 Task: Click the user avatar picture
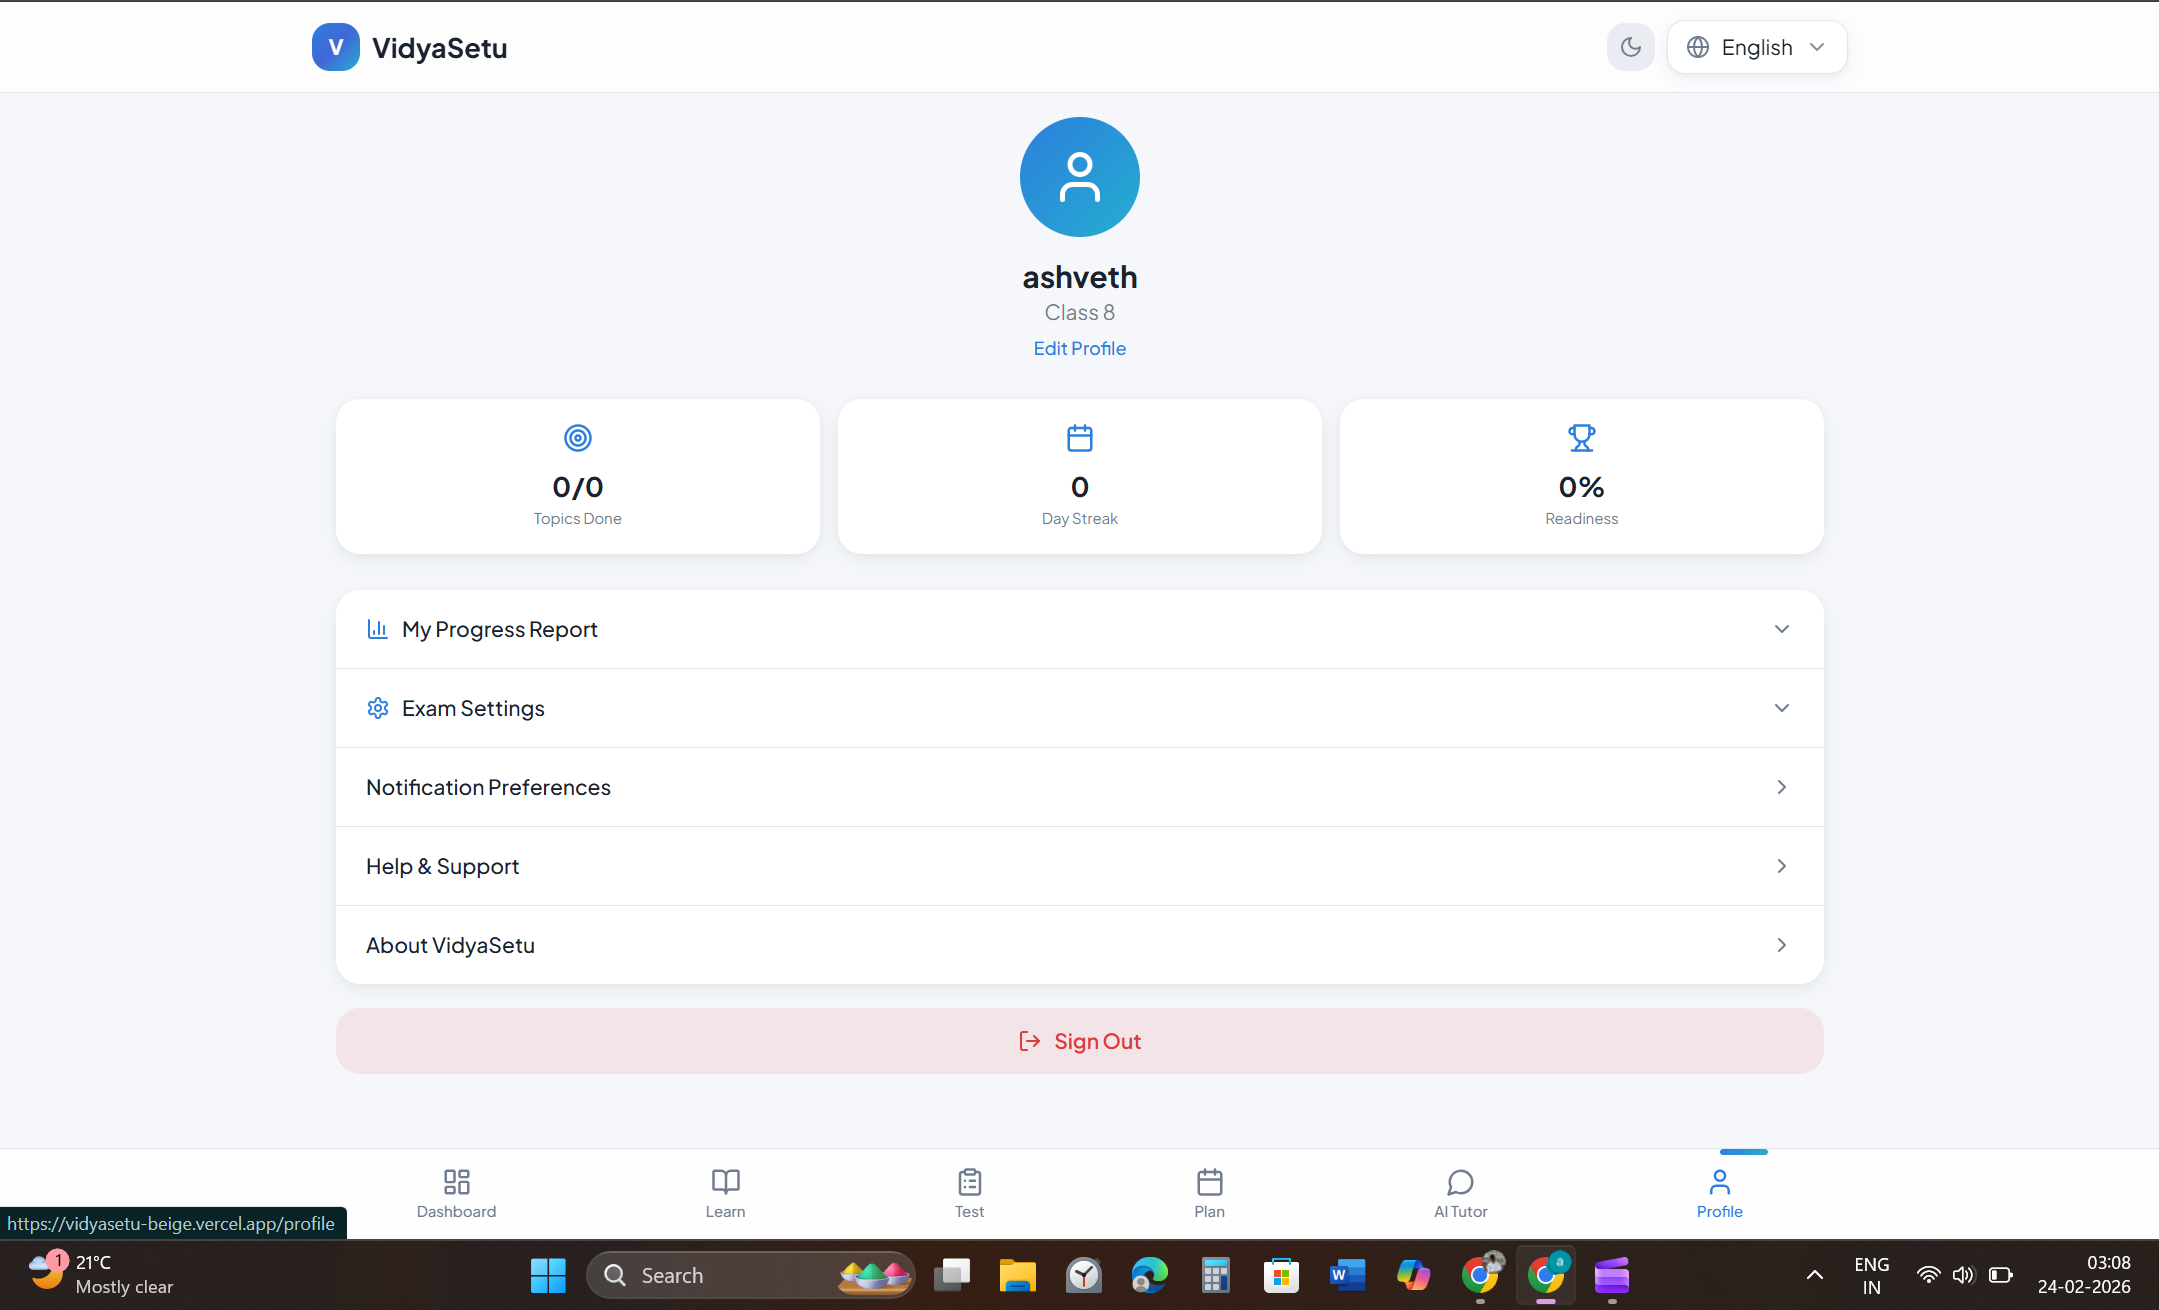click(1079, 177)
